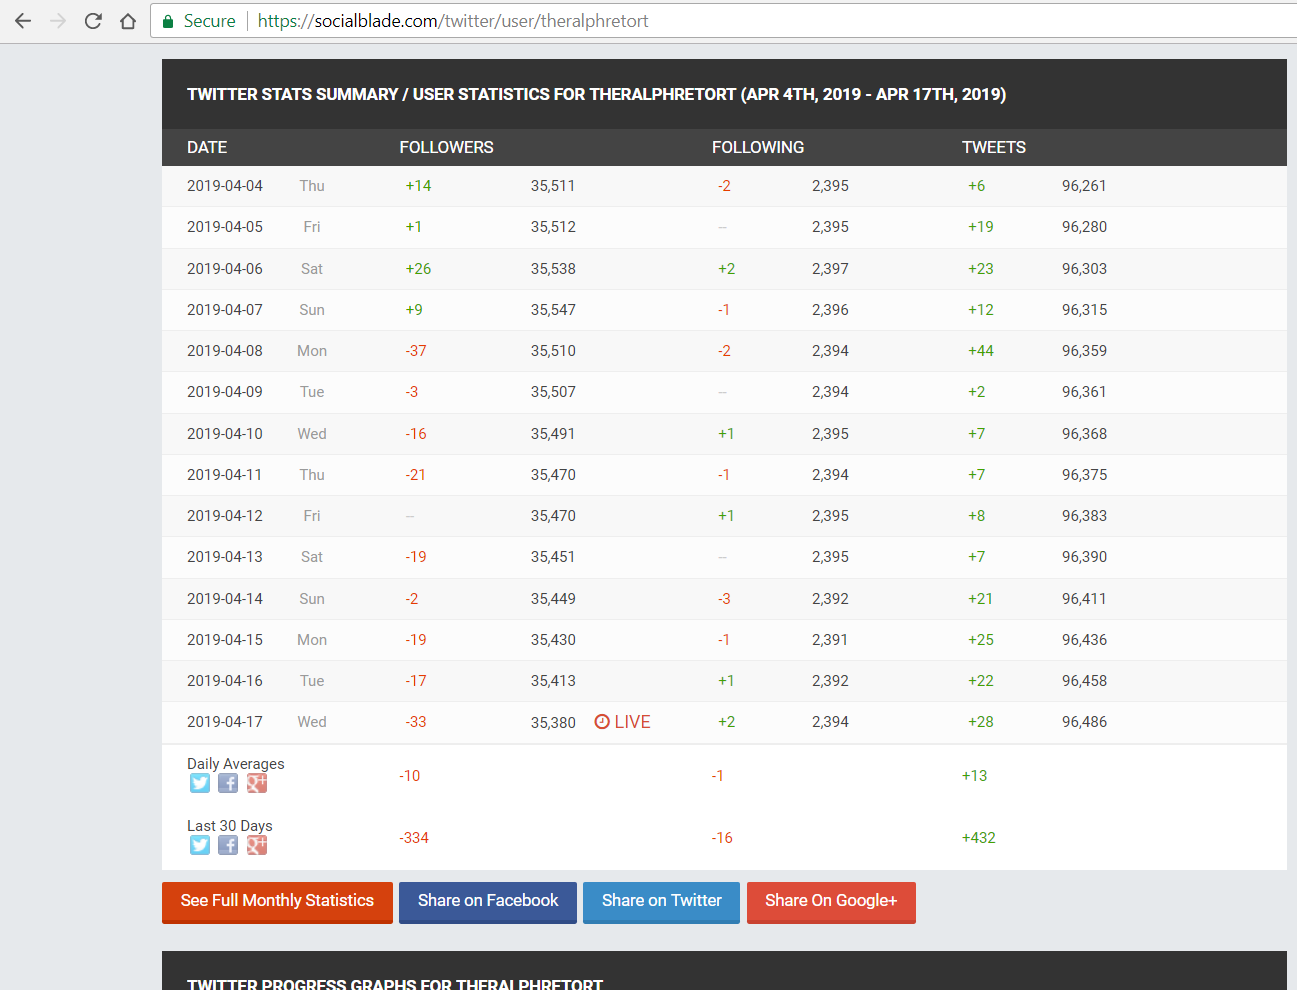
Task: Select the live follower count 35,380
Action: pos(553,722)
